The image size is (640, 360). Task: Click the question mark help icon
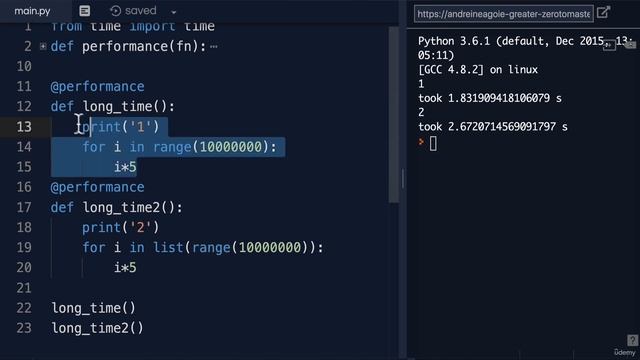[633, 340]
